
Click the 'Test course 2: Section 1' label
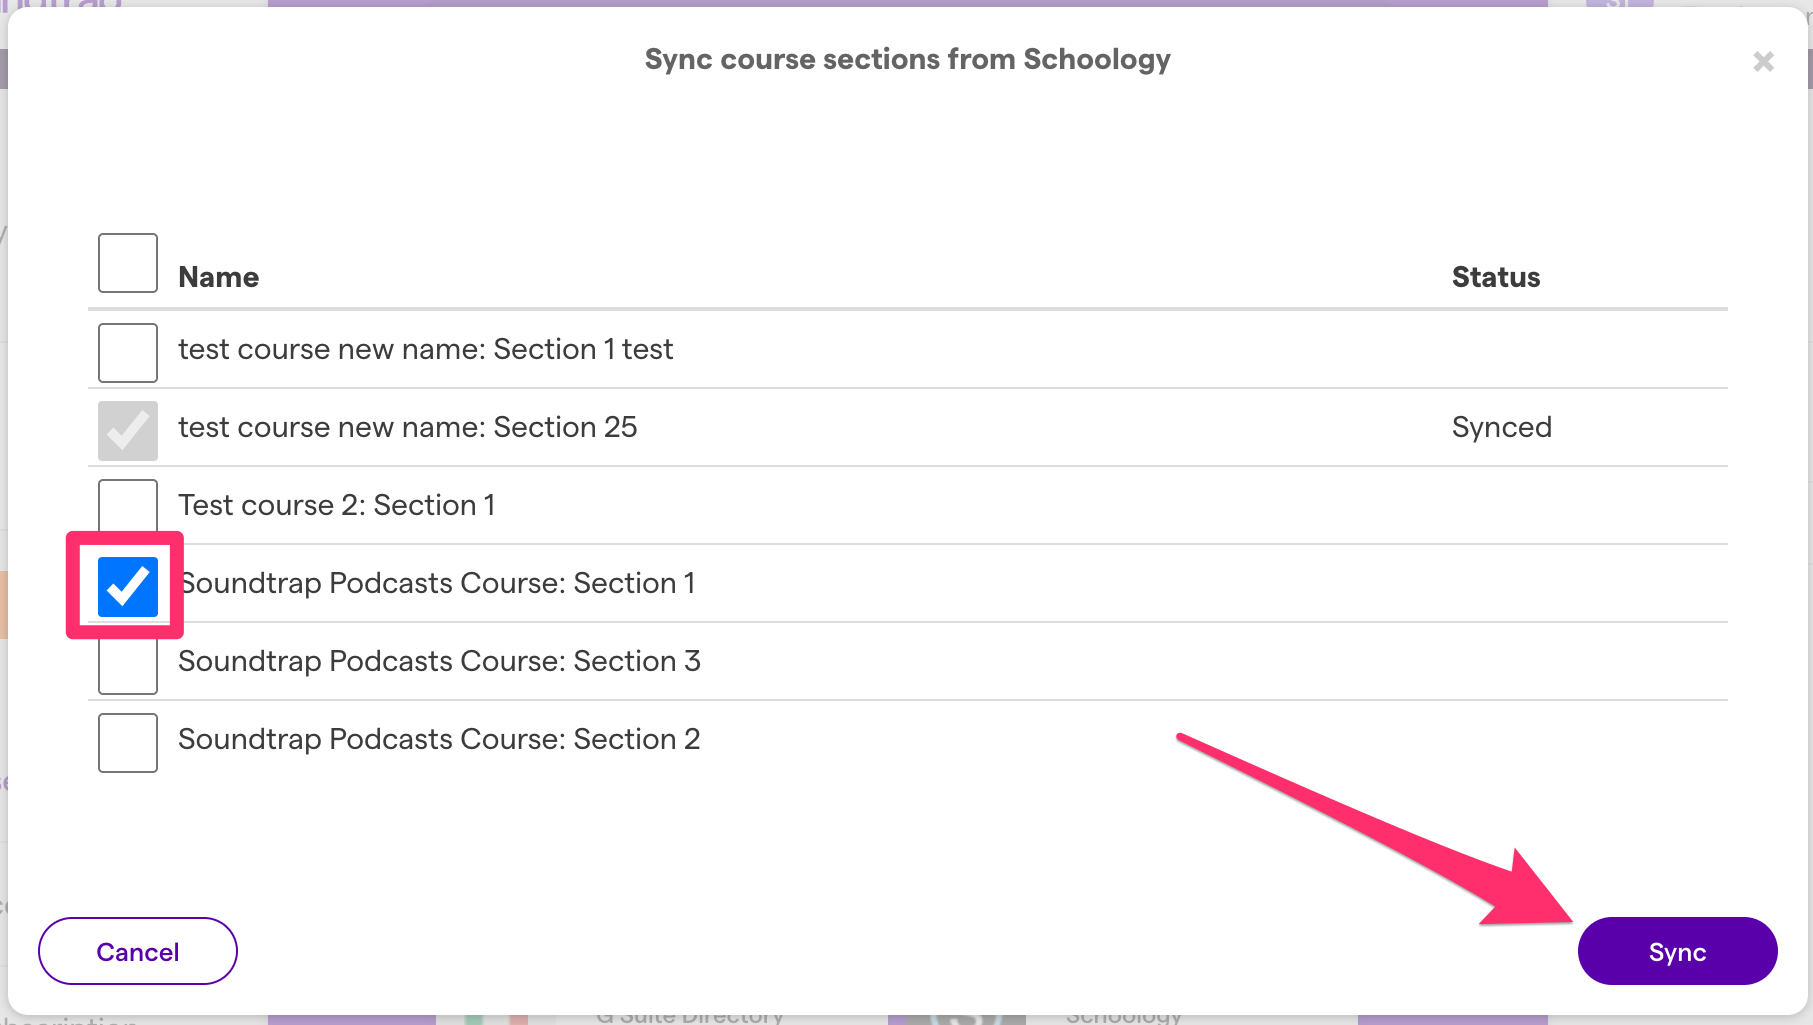point(336,505)
